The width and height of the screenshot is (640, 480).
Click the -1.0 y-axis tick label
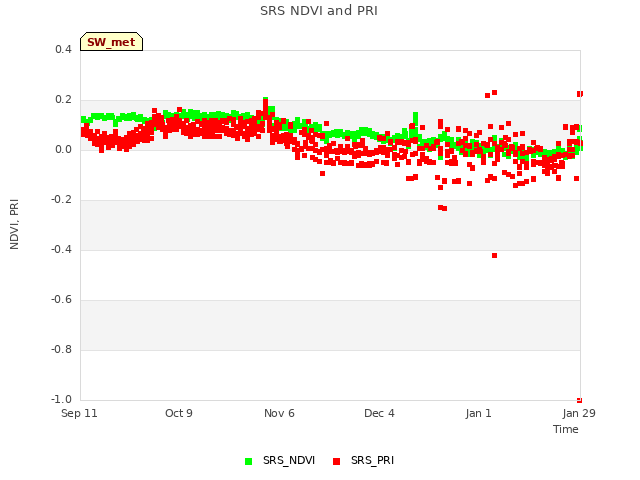tap(61, 399)
